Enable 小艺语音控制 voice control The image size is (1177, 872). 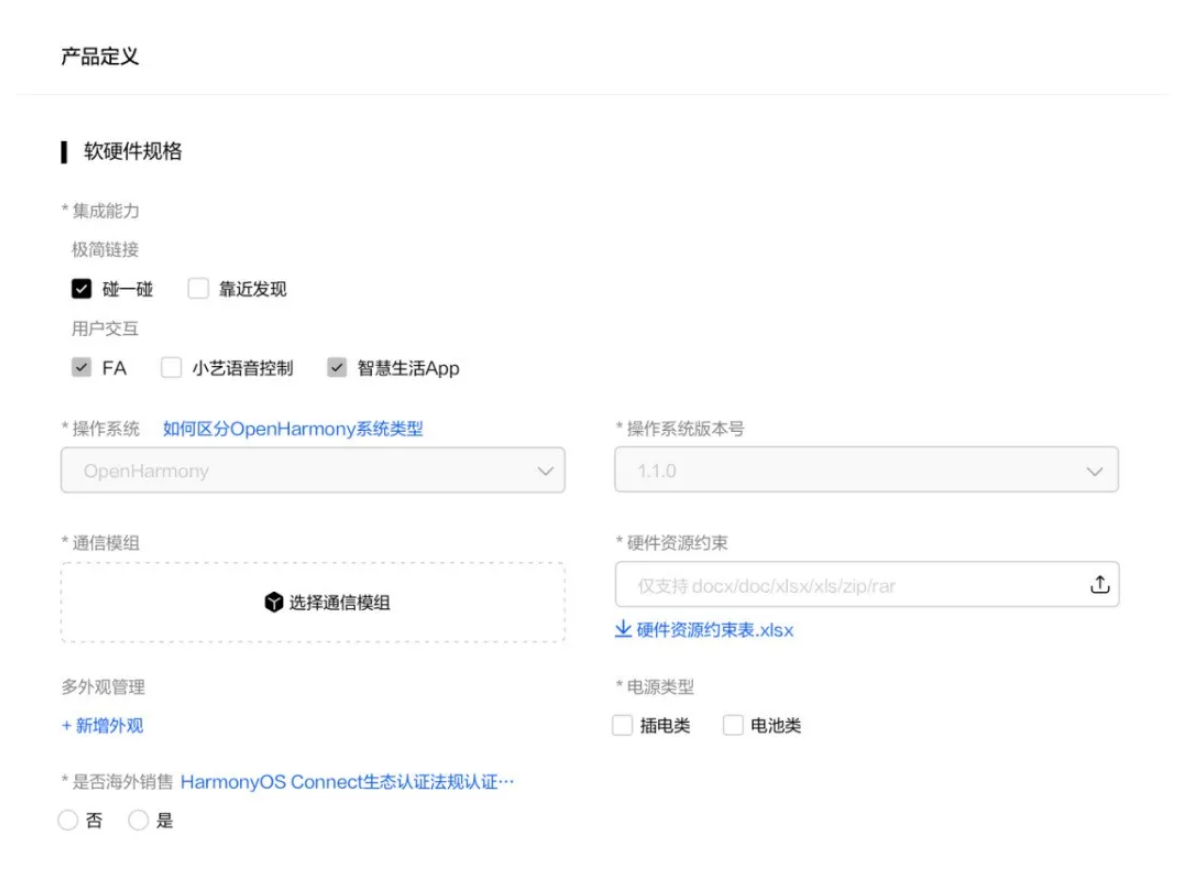click(170, 367)
